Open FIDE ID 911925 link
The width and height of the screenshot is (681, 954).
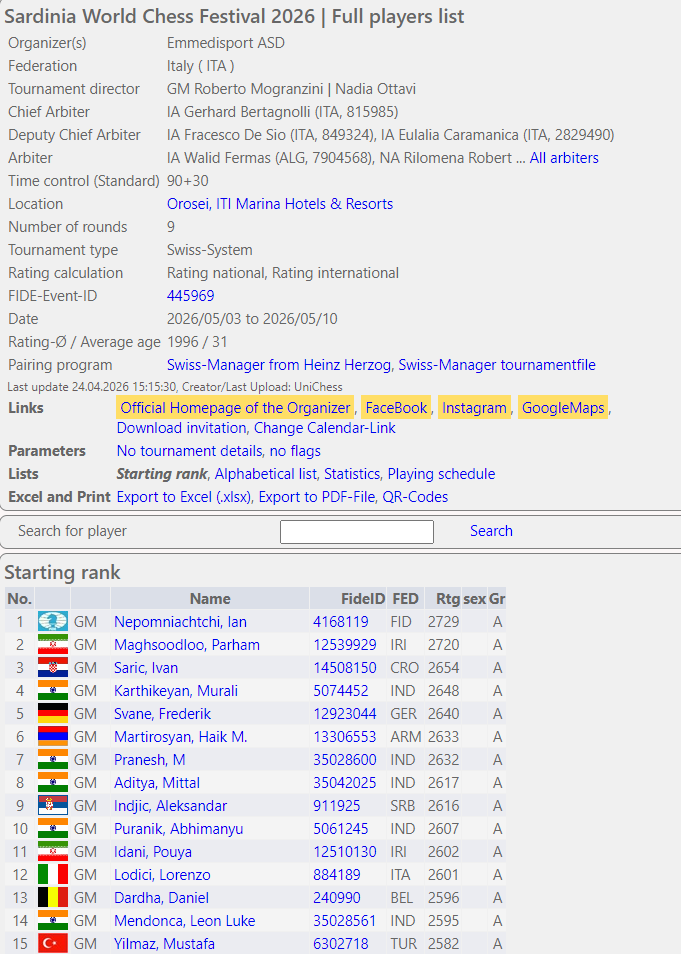pos(337,806)
